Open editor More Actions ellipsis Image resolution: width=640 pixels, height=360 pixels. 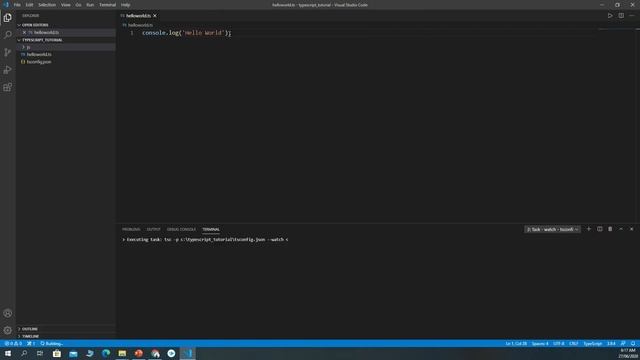pyautogui.click(x=631, y=16)
